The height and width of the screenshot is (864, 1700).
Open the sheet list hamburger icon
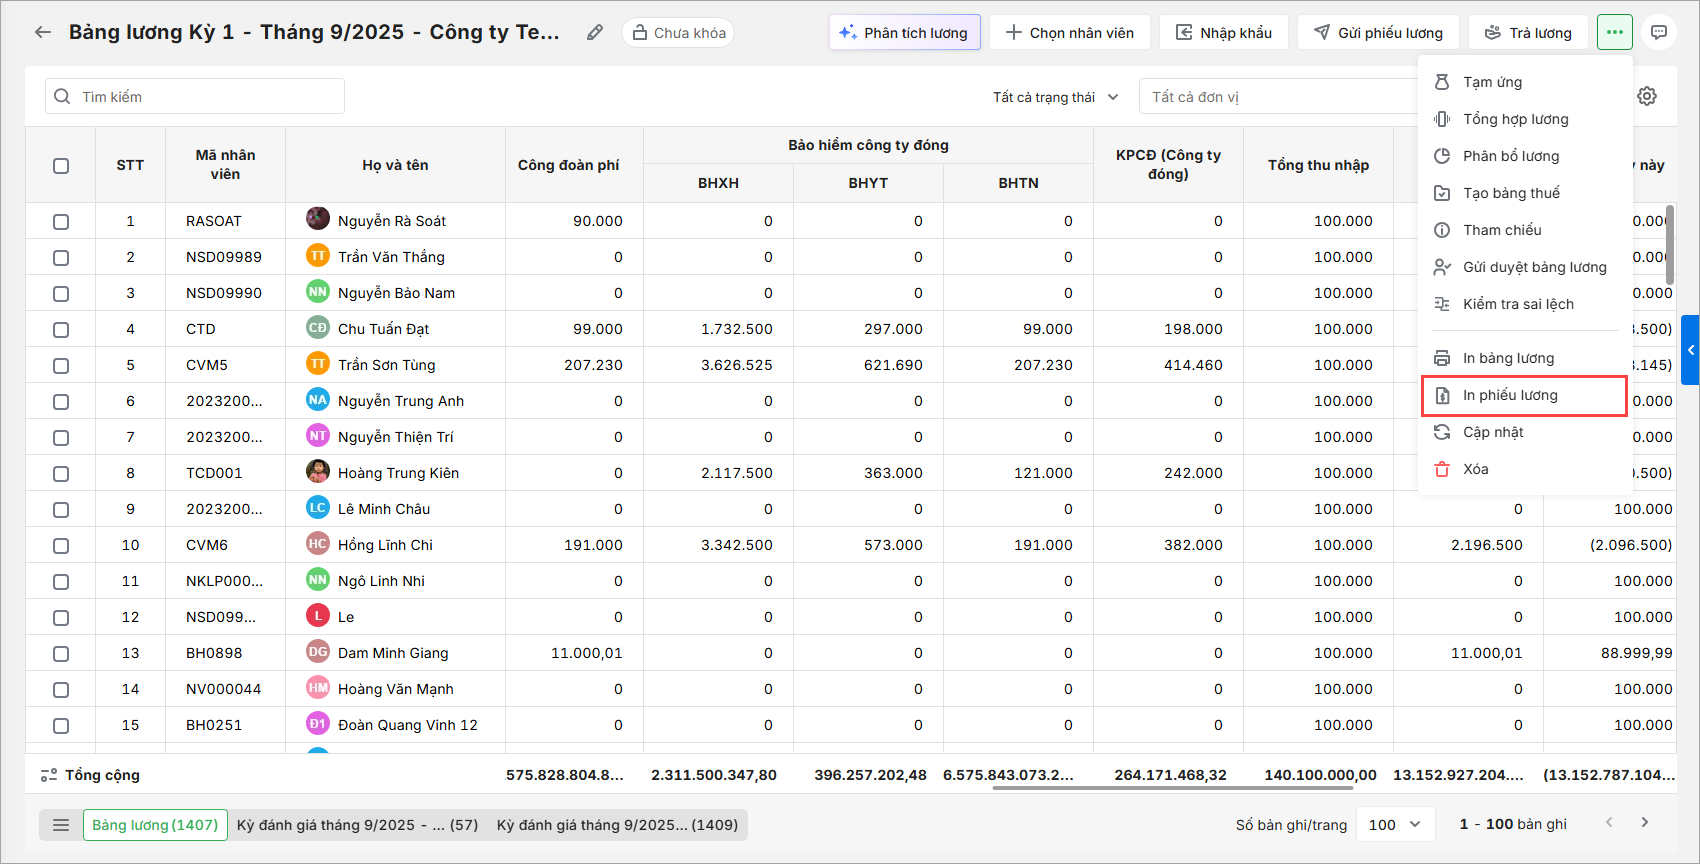tap(61, 825)
